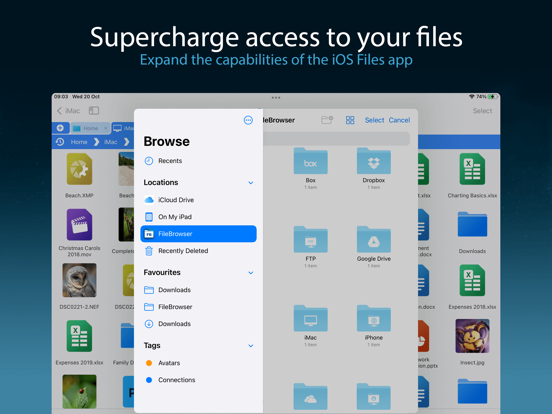Image resolution: width=552 pixels, height=414 pixels.
Task: Switch to the Home tab
Action: coord(90,128)
